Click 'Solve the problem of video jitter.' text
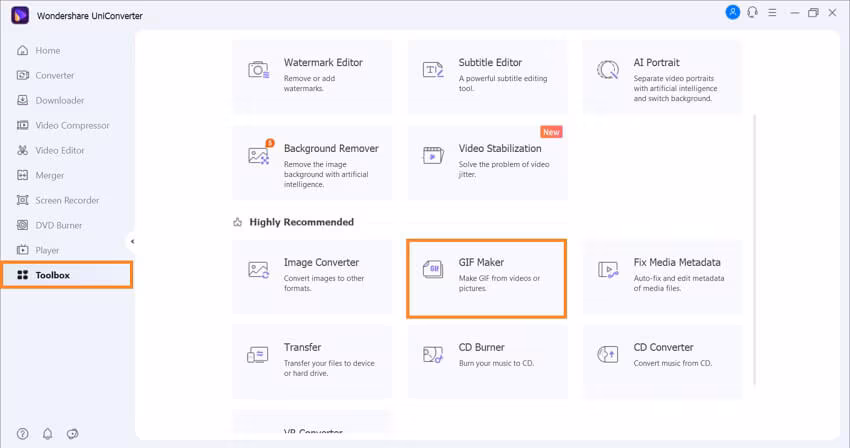 [504, 169]
